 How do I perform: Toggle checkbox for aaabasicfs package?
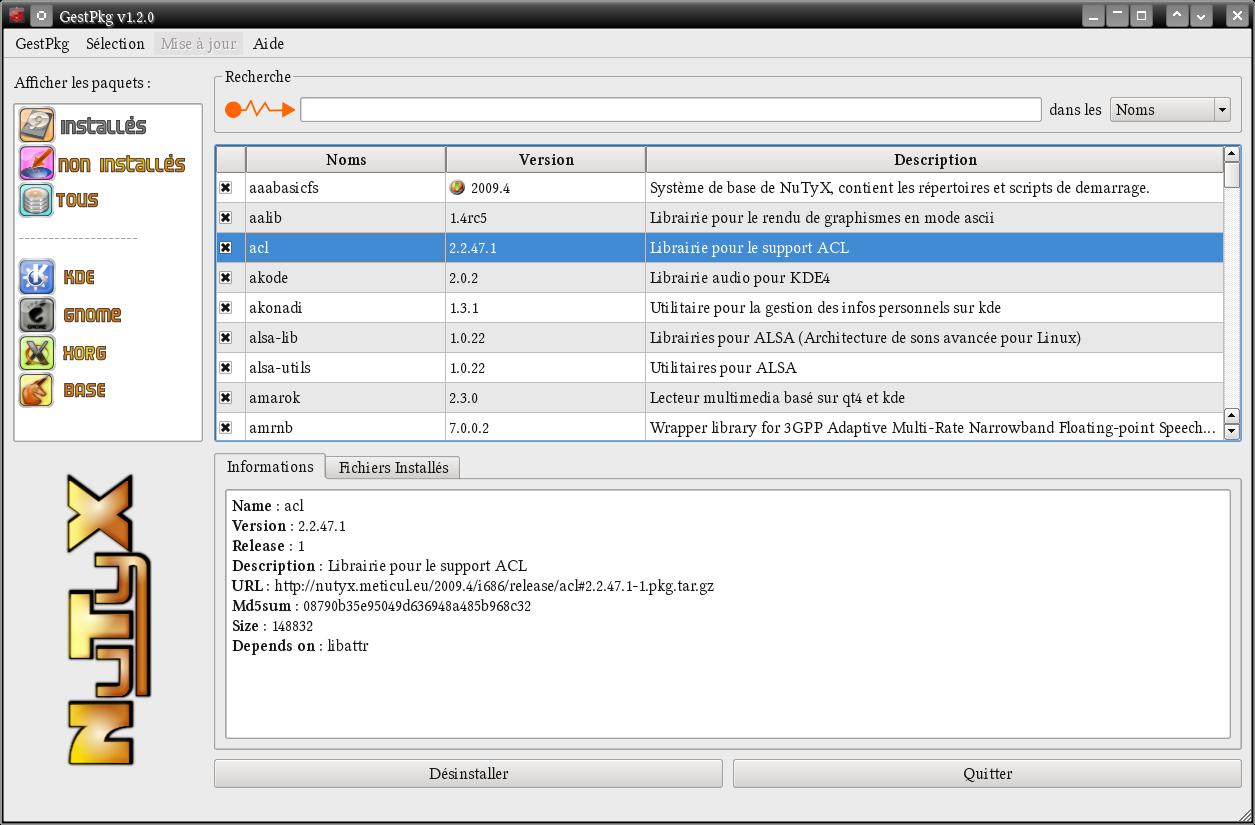pyautogui.click(x=226, y=187)
